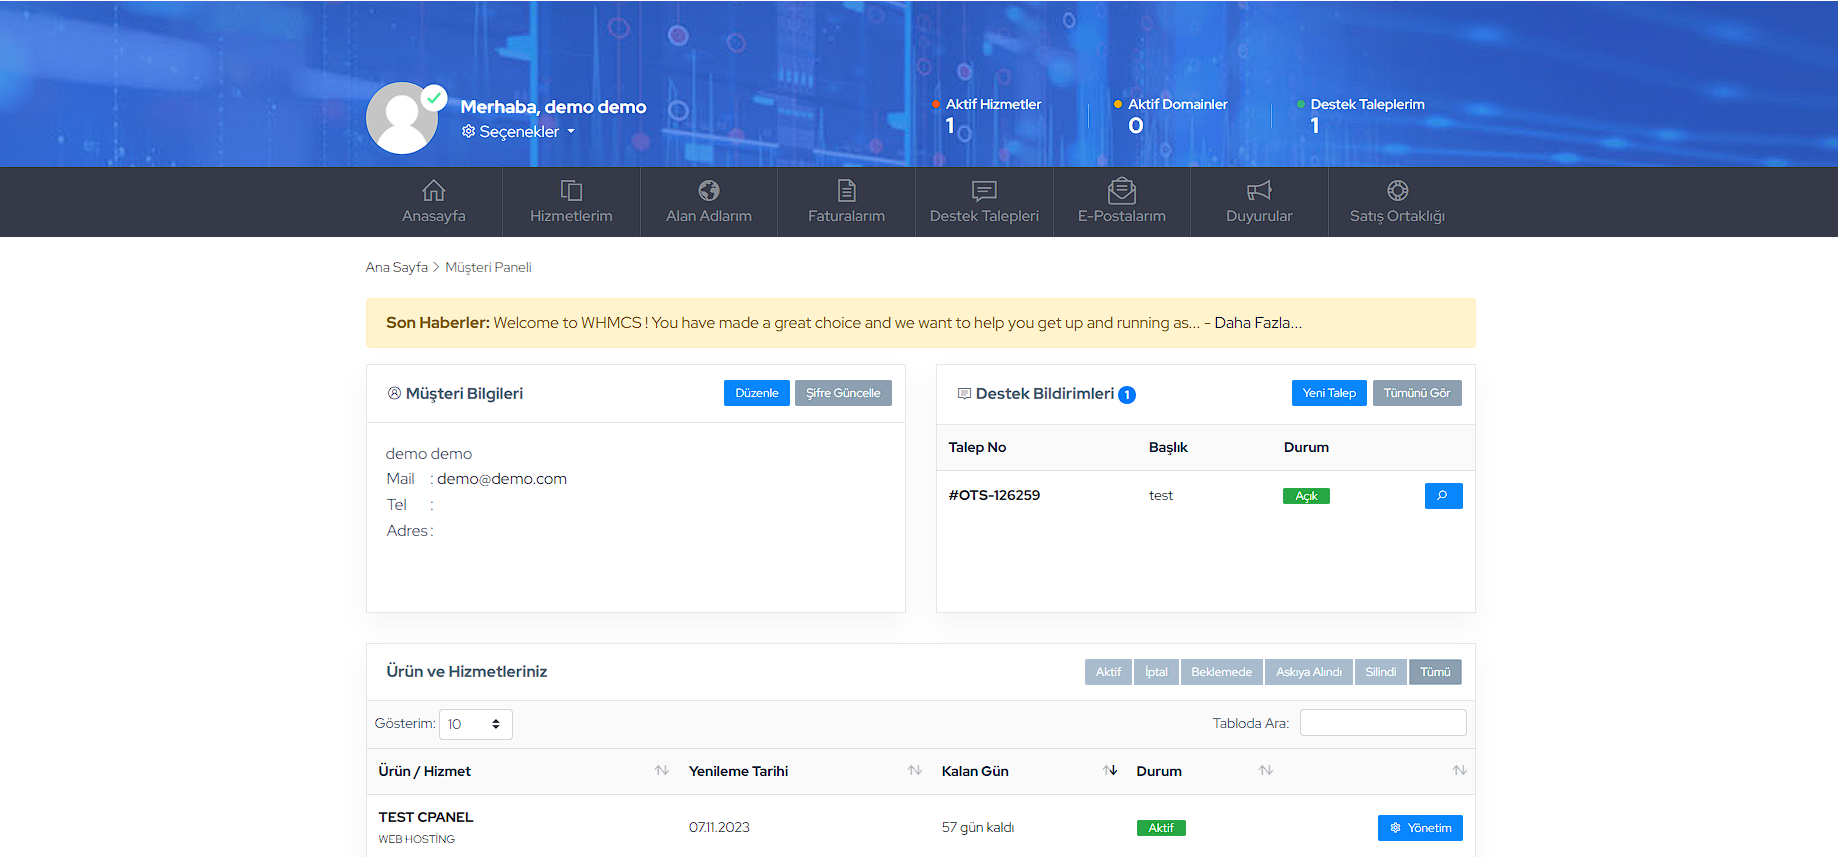
Task: Filter services by Askıya Alındı
Action: [x=1308, y=672]
